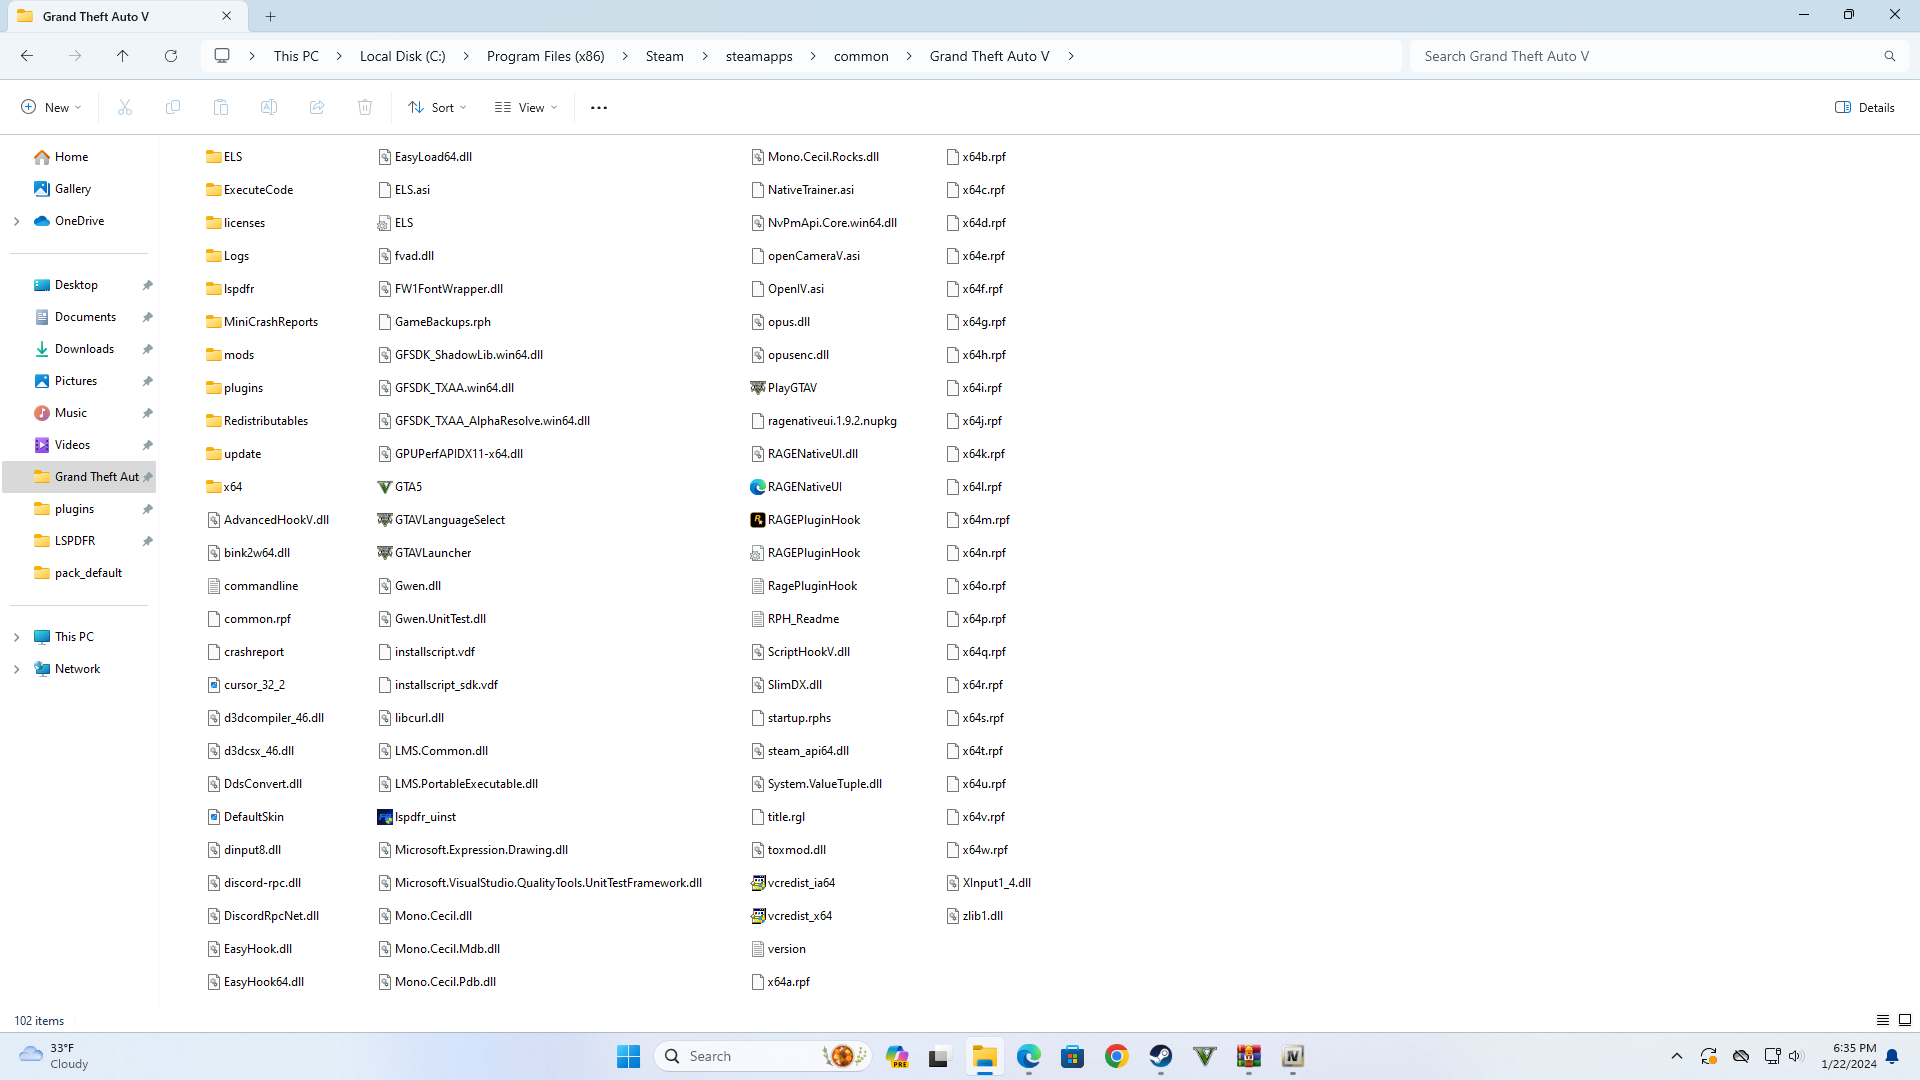
Task: Click the Cut scissors icon
Action: point(125,107)
